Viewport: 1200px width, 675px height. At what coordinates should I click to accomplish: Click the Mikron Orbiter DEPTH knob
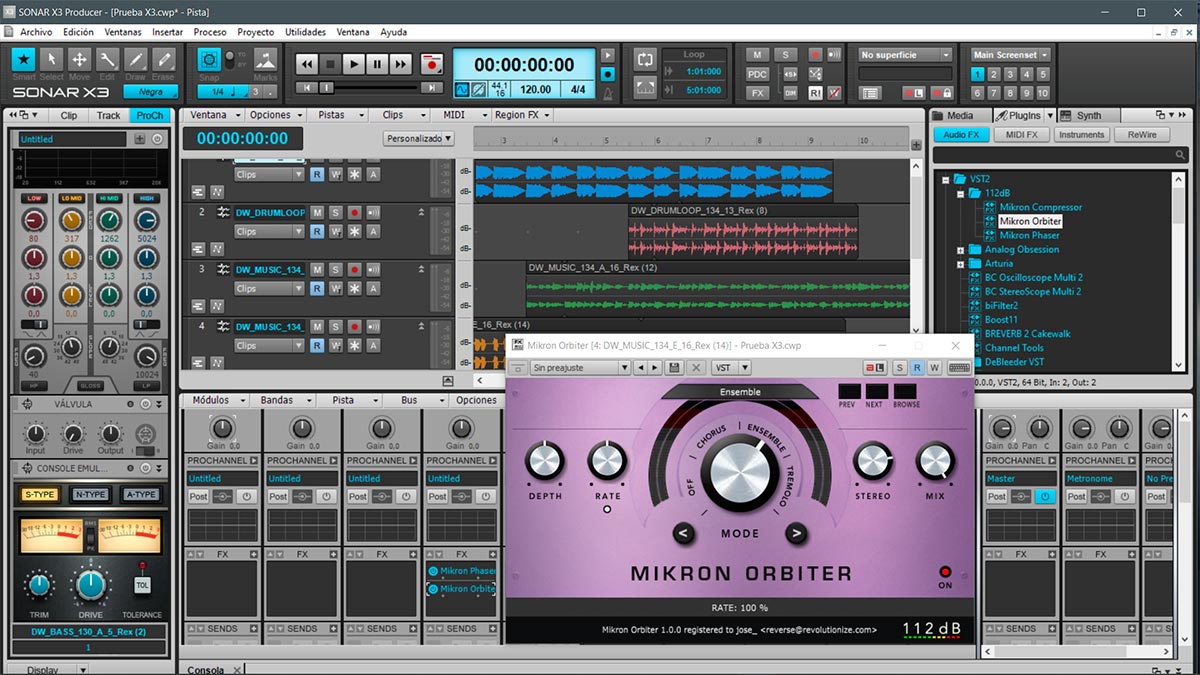pyautogui.click(x=545, y=460)
